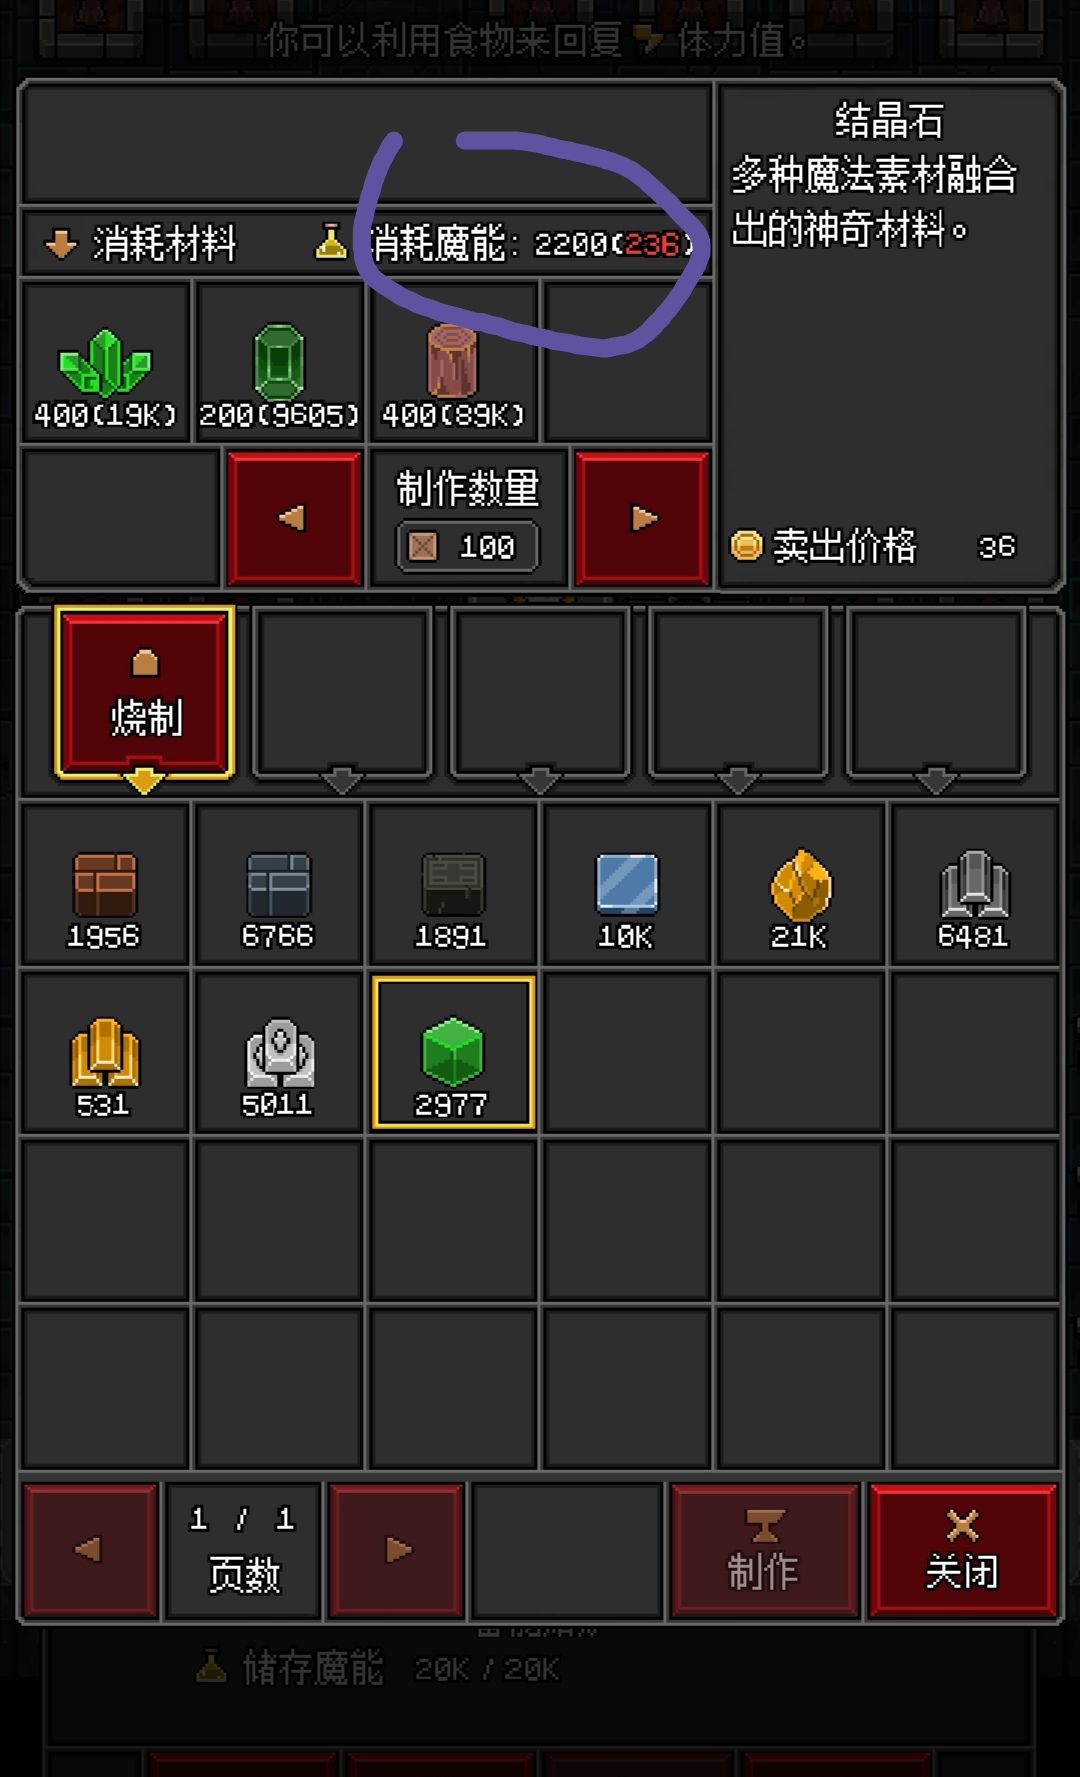Increase craft quantity with right arrow
The height and width of the screenshot is (1777, 1080).
coord(643,517)
